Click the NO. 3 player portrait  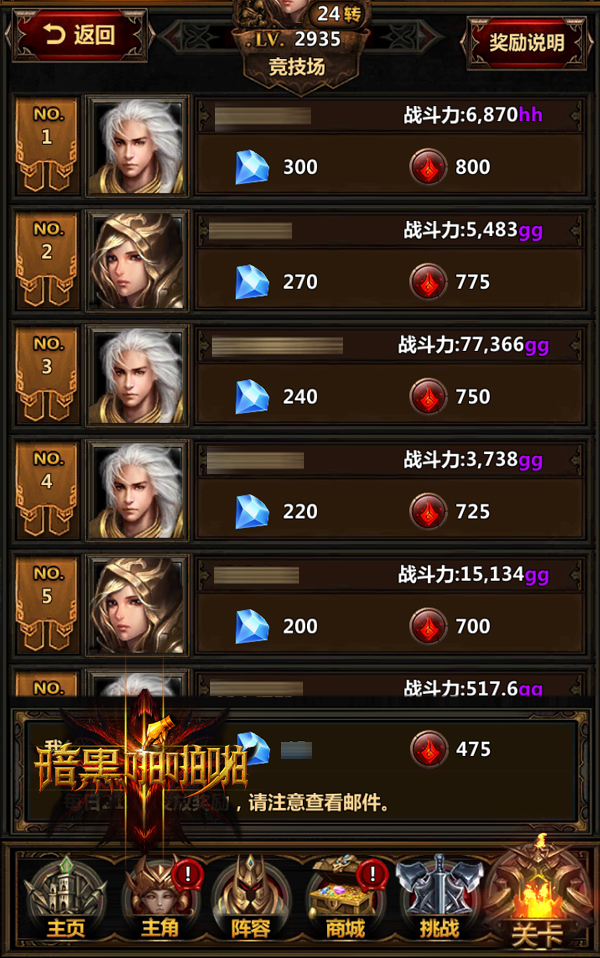coord(137,376)
